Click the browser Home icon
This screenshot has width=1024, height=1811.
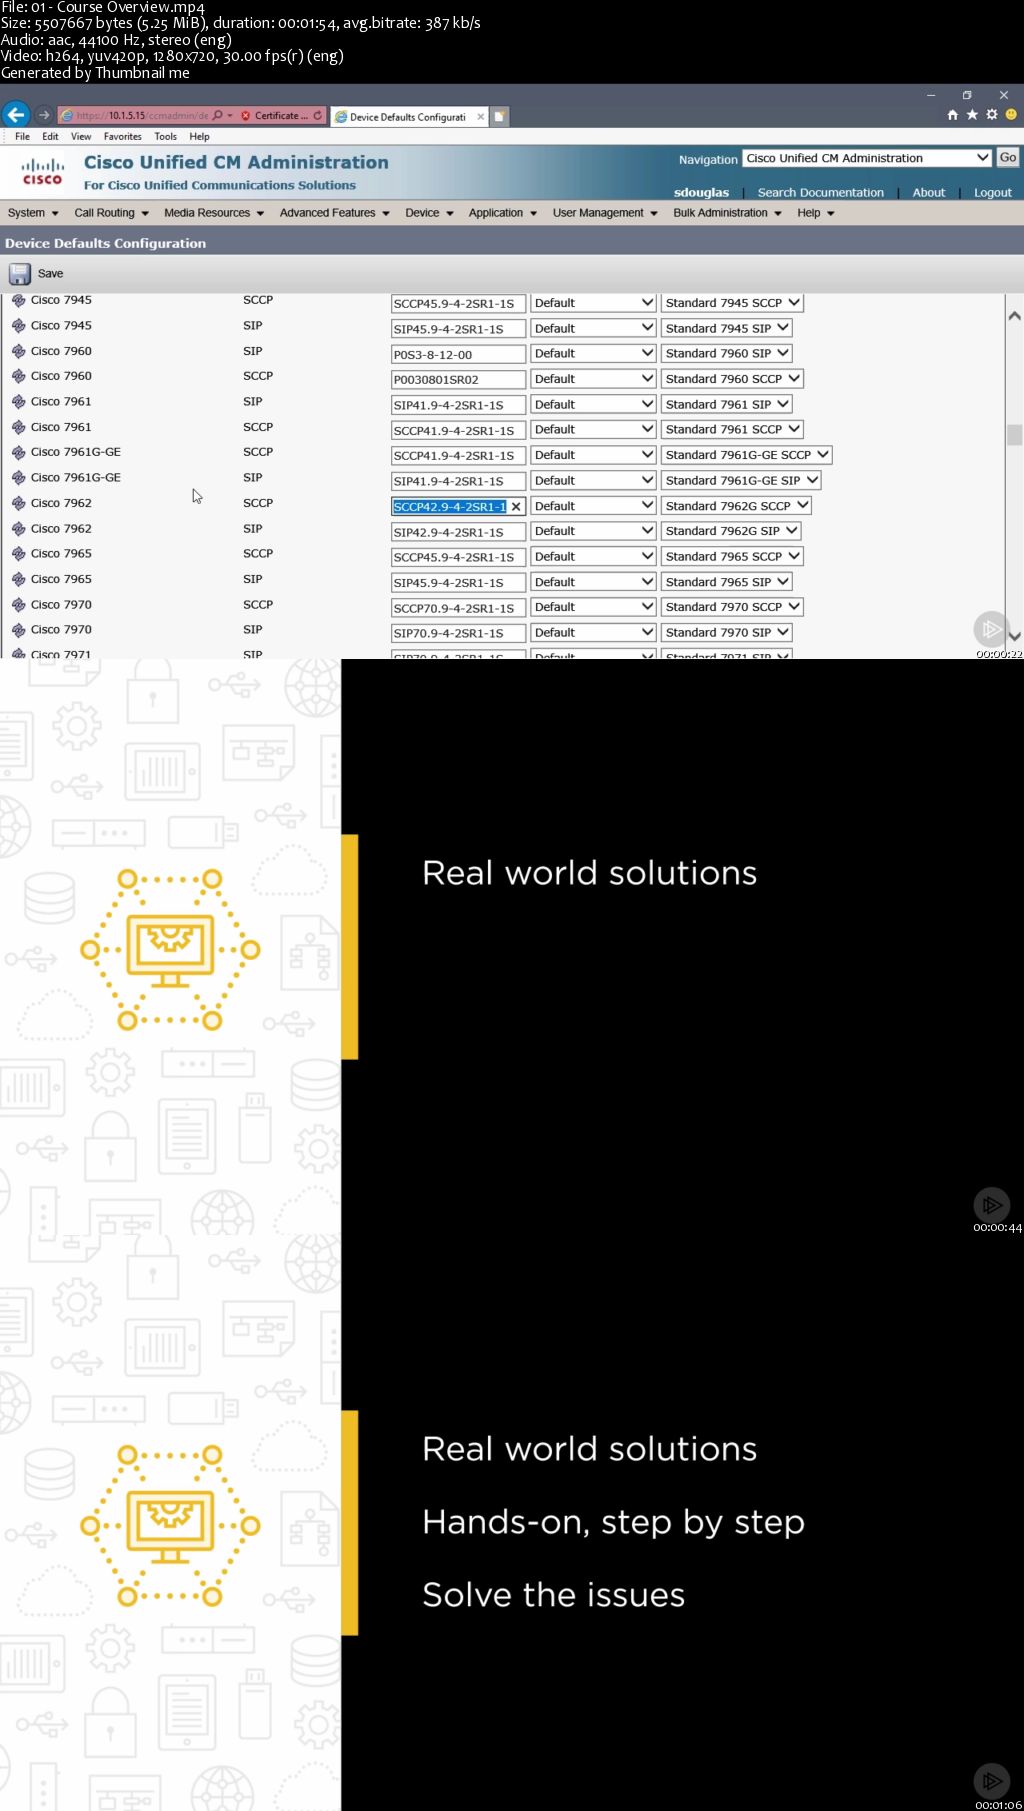952,115
